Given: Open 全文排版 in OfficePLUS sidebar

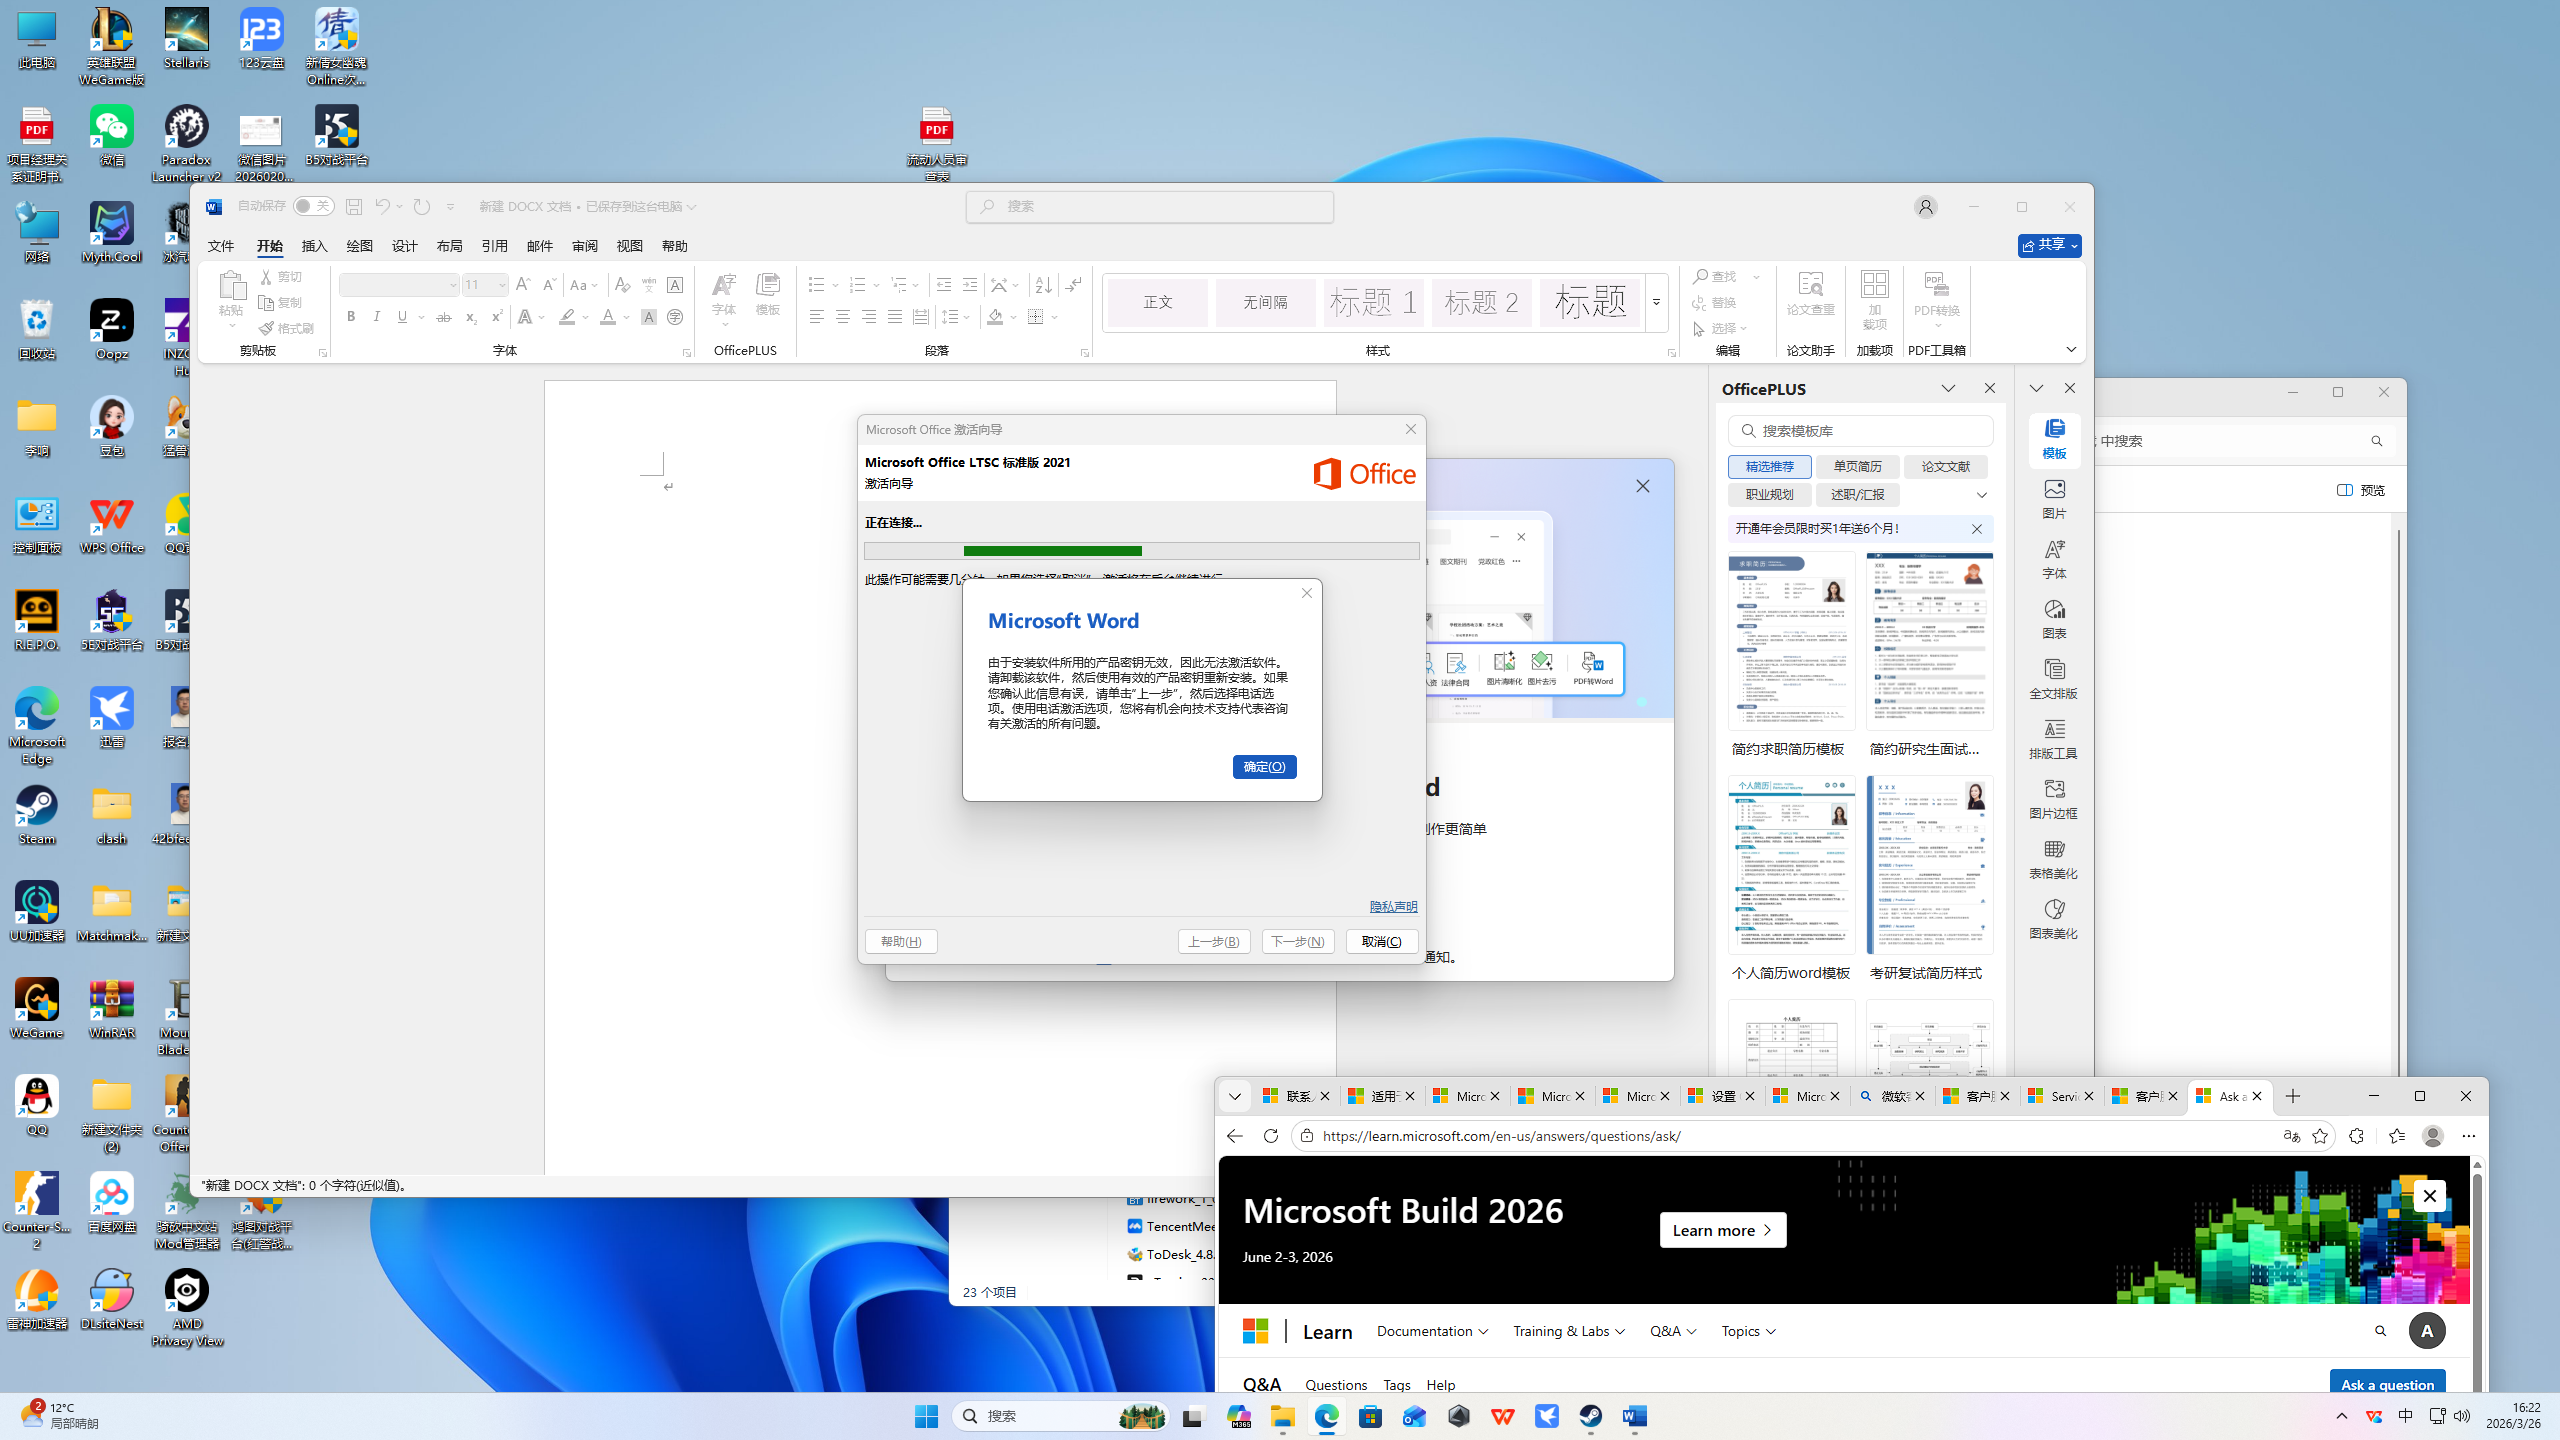Looking at the screenshot, I should (2054, 678).
